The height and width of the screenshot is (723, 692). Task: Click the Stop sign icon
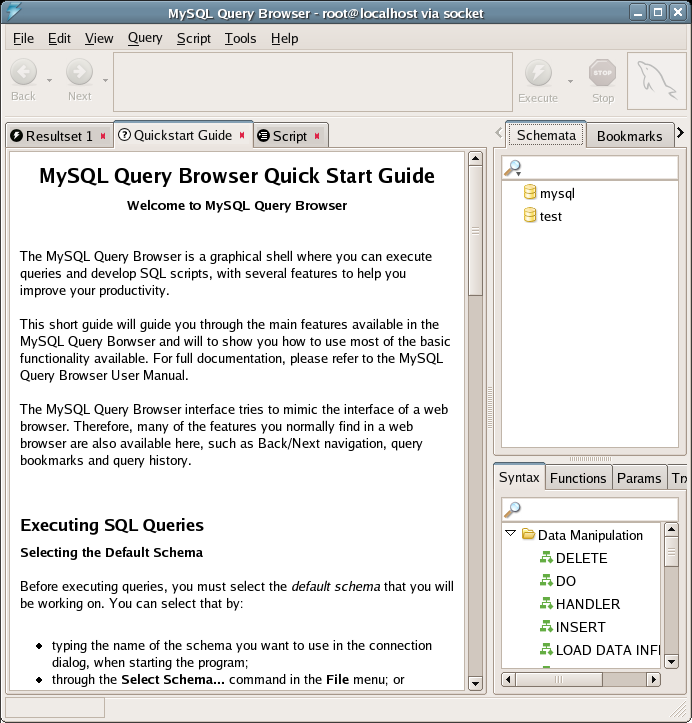(602, 73)
